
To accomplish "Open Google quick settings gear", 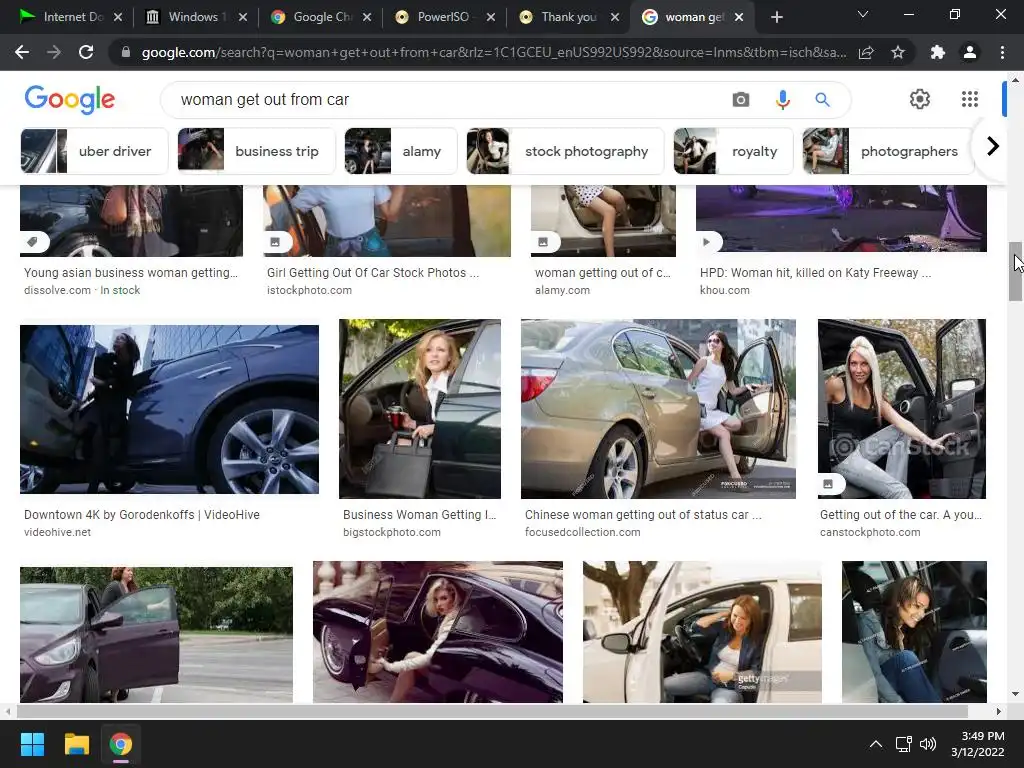I will pyautogui.click(x=920, y=99).
